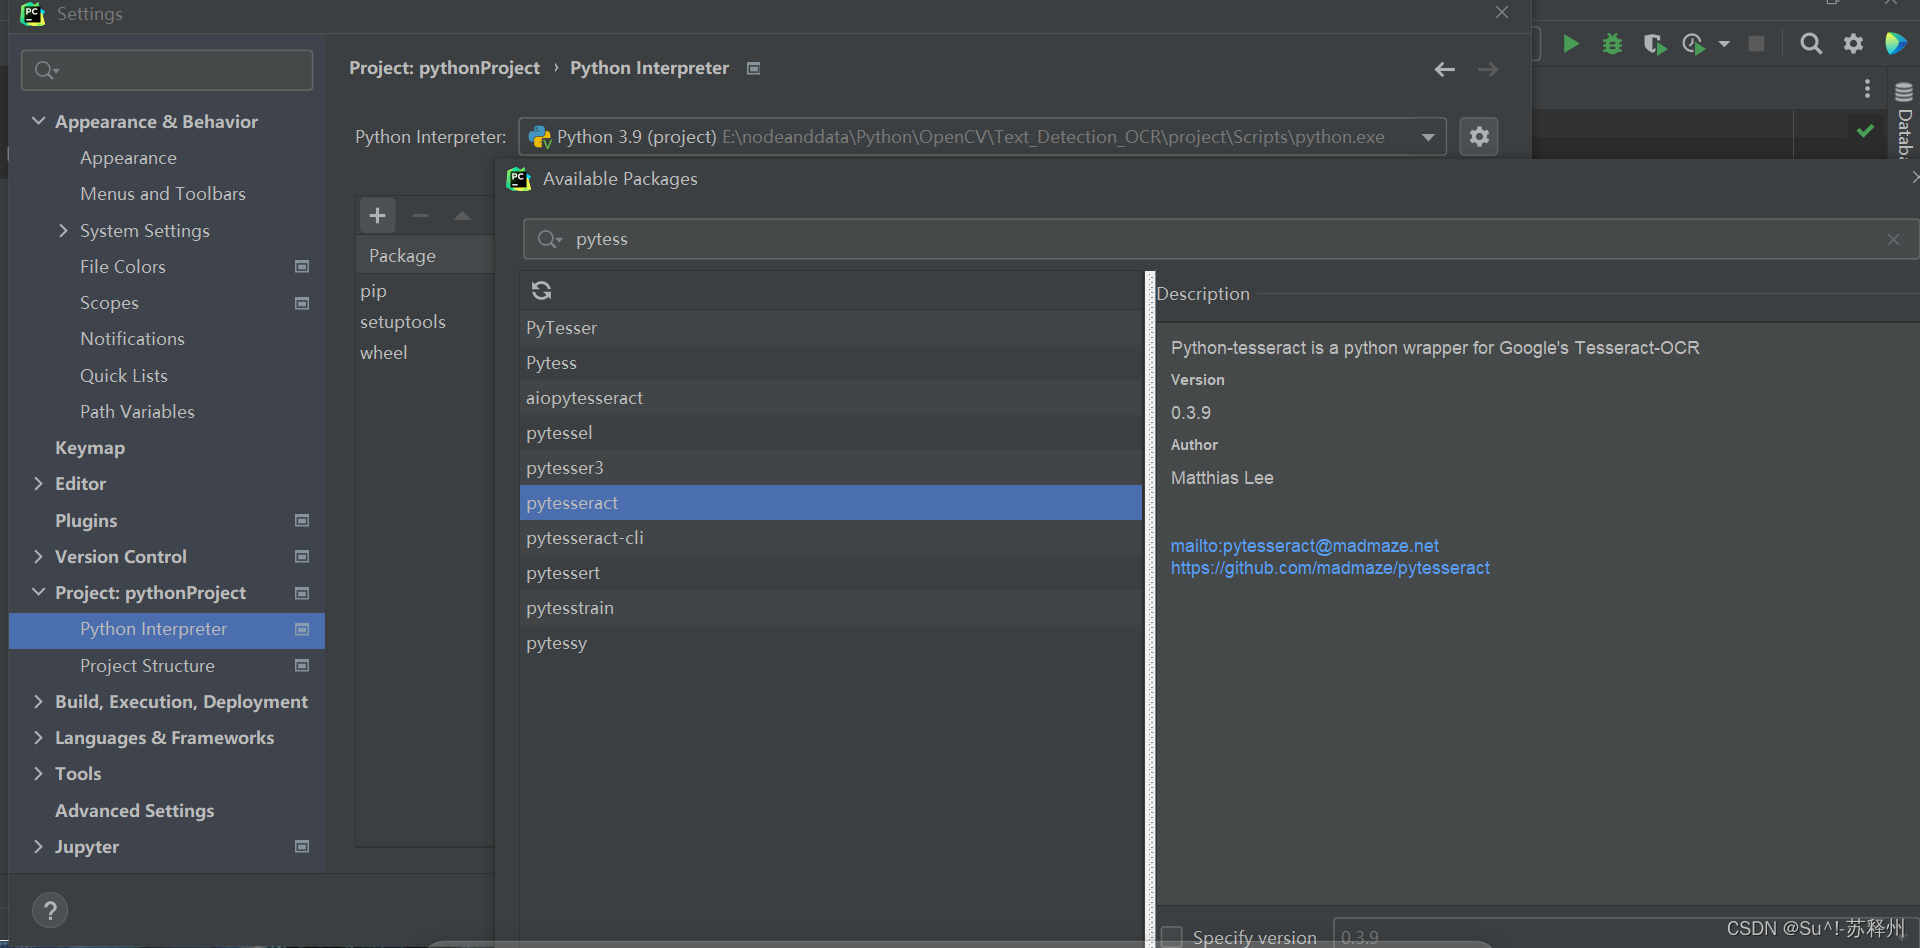Collapse Appearance & Behavior section

coord(38,121)
